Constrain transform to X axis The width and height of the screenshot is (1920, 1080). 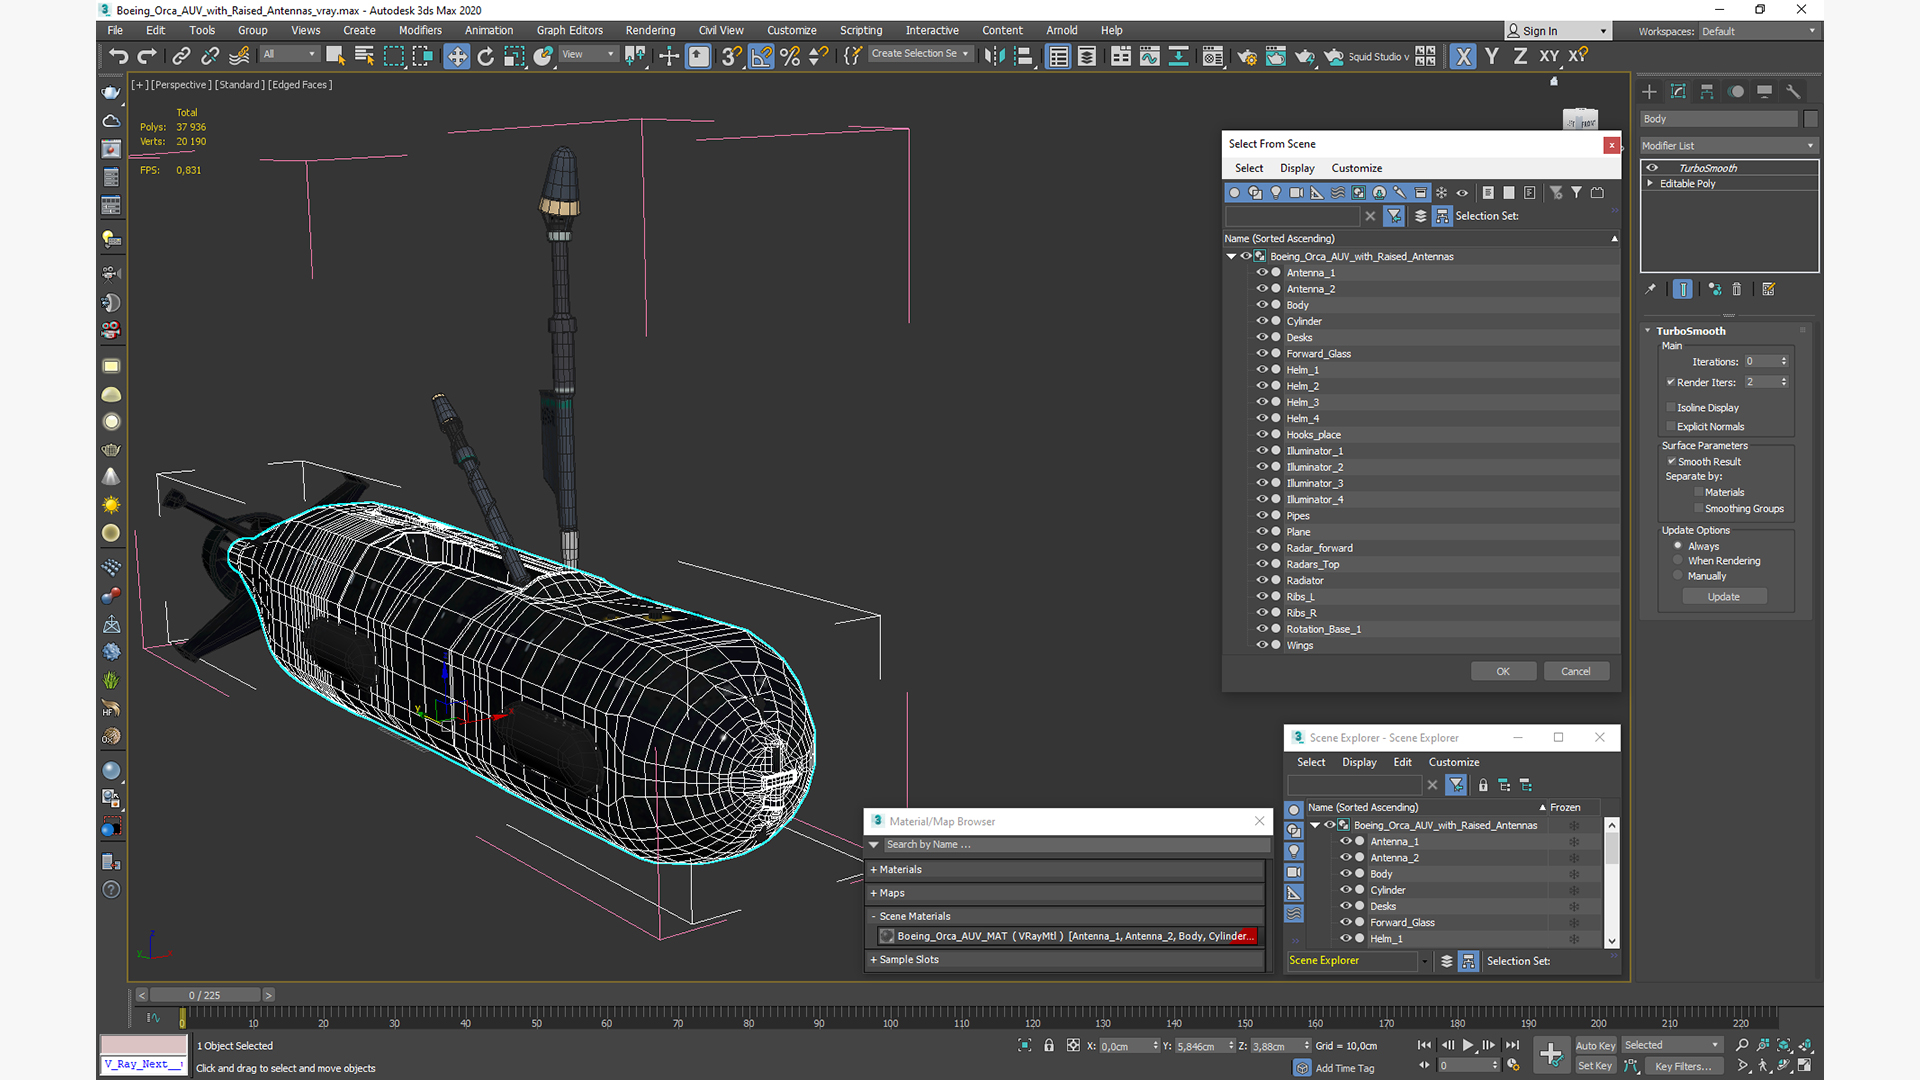(x=1463, y=56)
